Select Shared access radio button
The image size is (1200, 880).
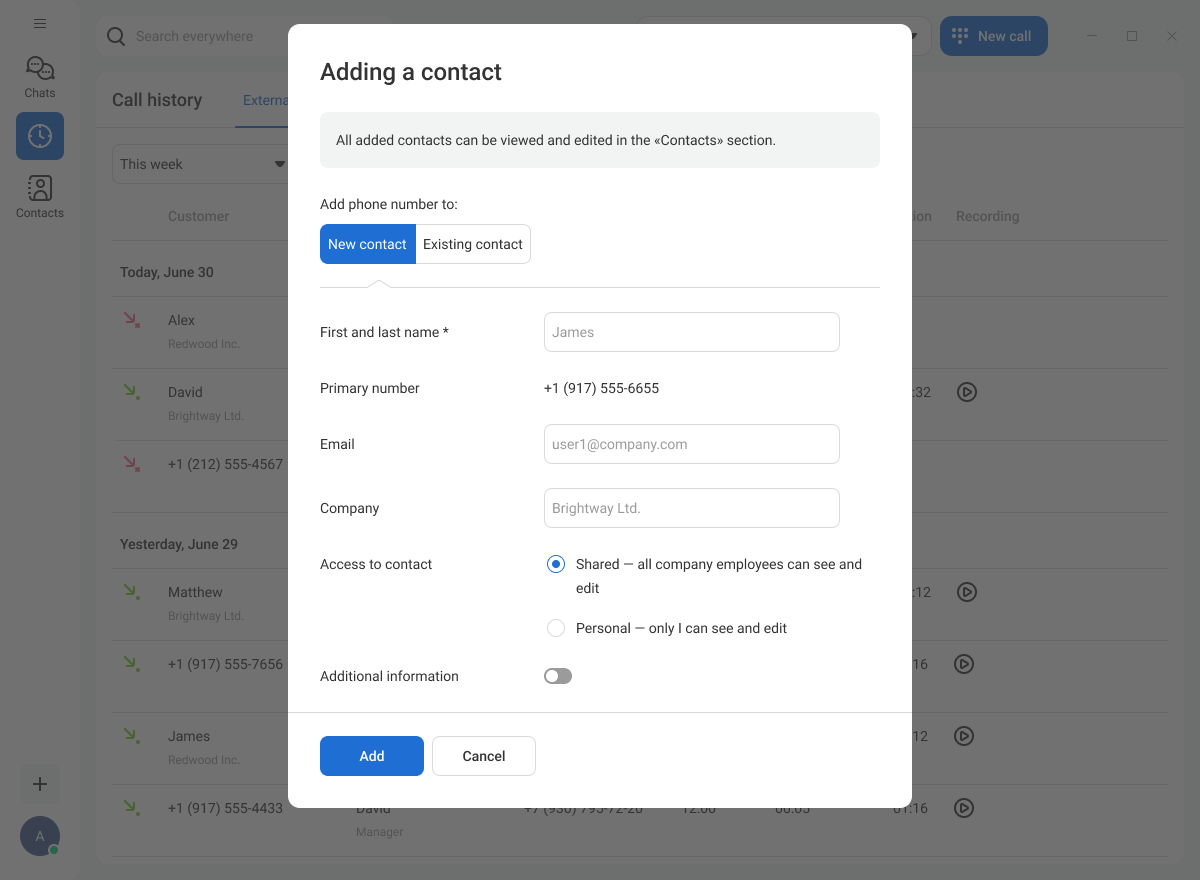(x=556, y=564)
